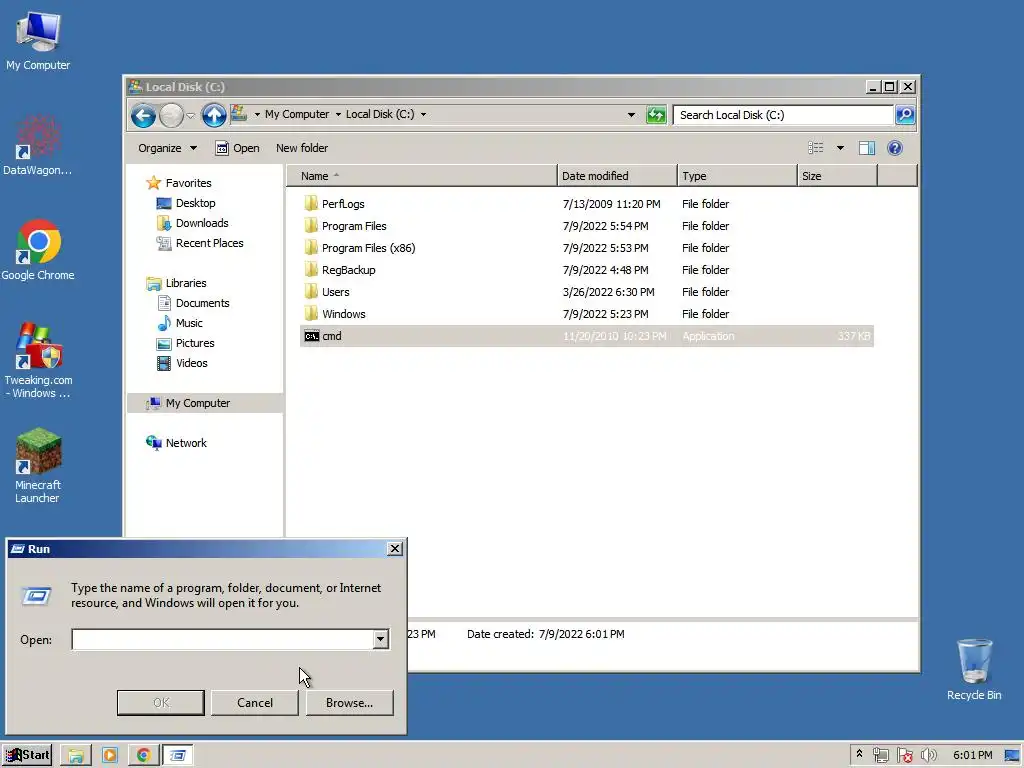Click the red-X flag tray icon
1024x768 pixels.
904,756
